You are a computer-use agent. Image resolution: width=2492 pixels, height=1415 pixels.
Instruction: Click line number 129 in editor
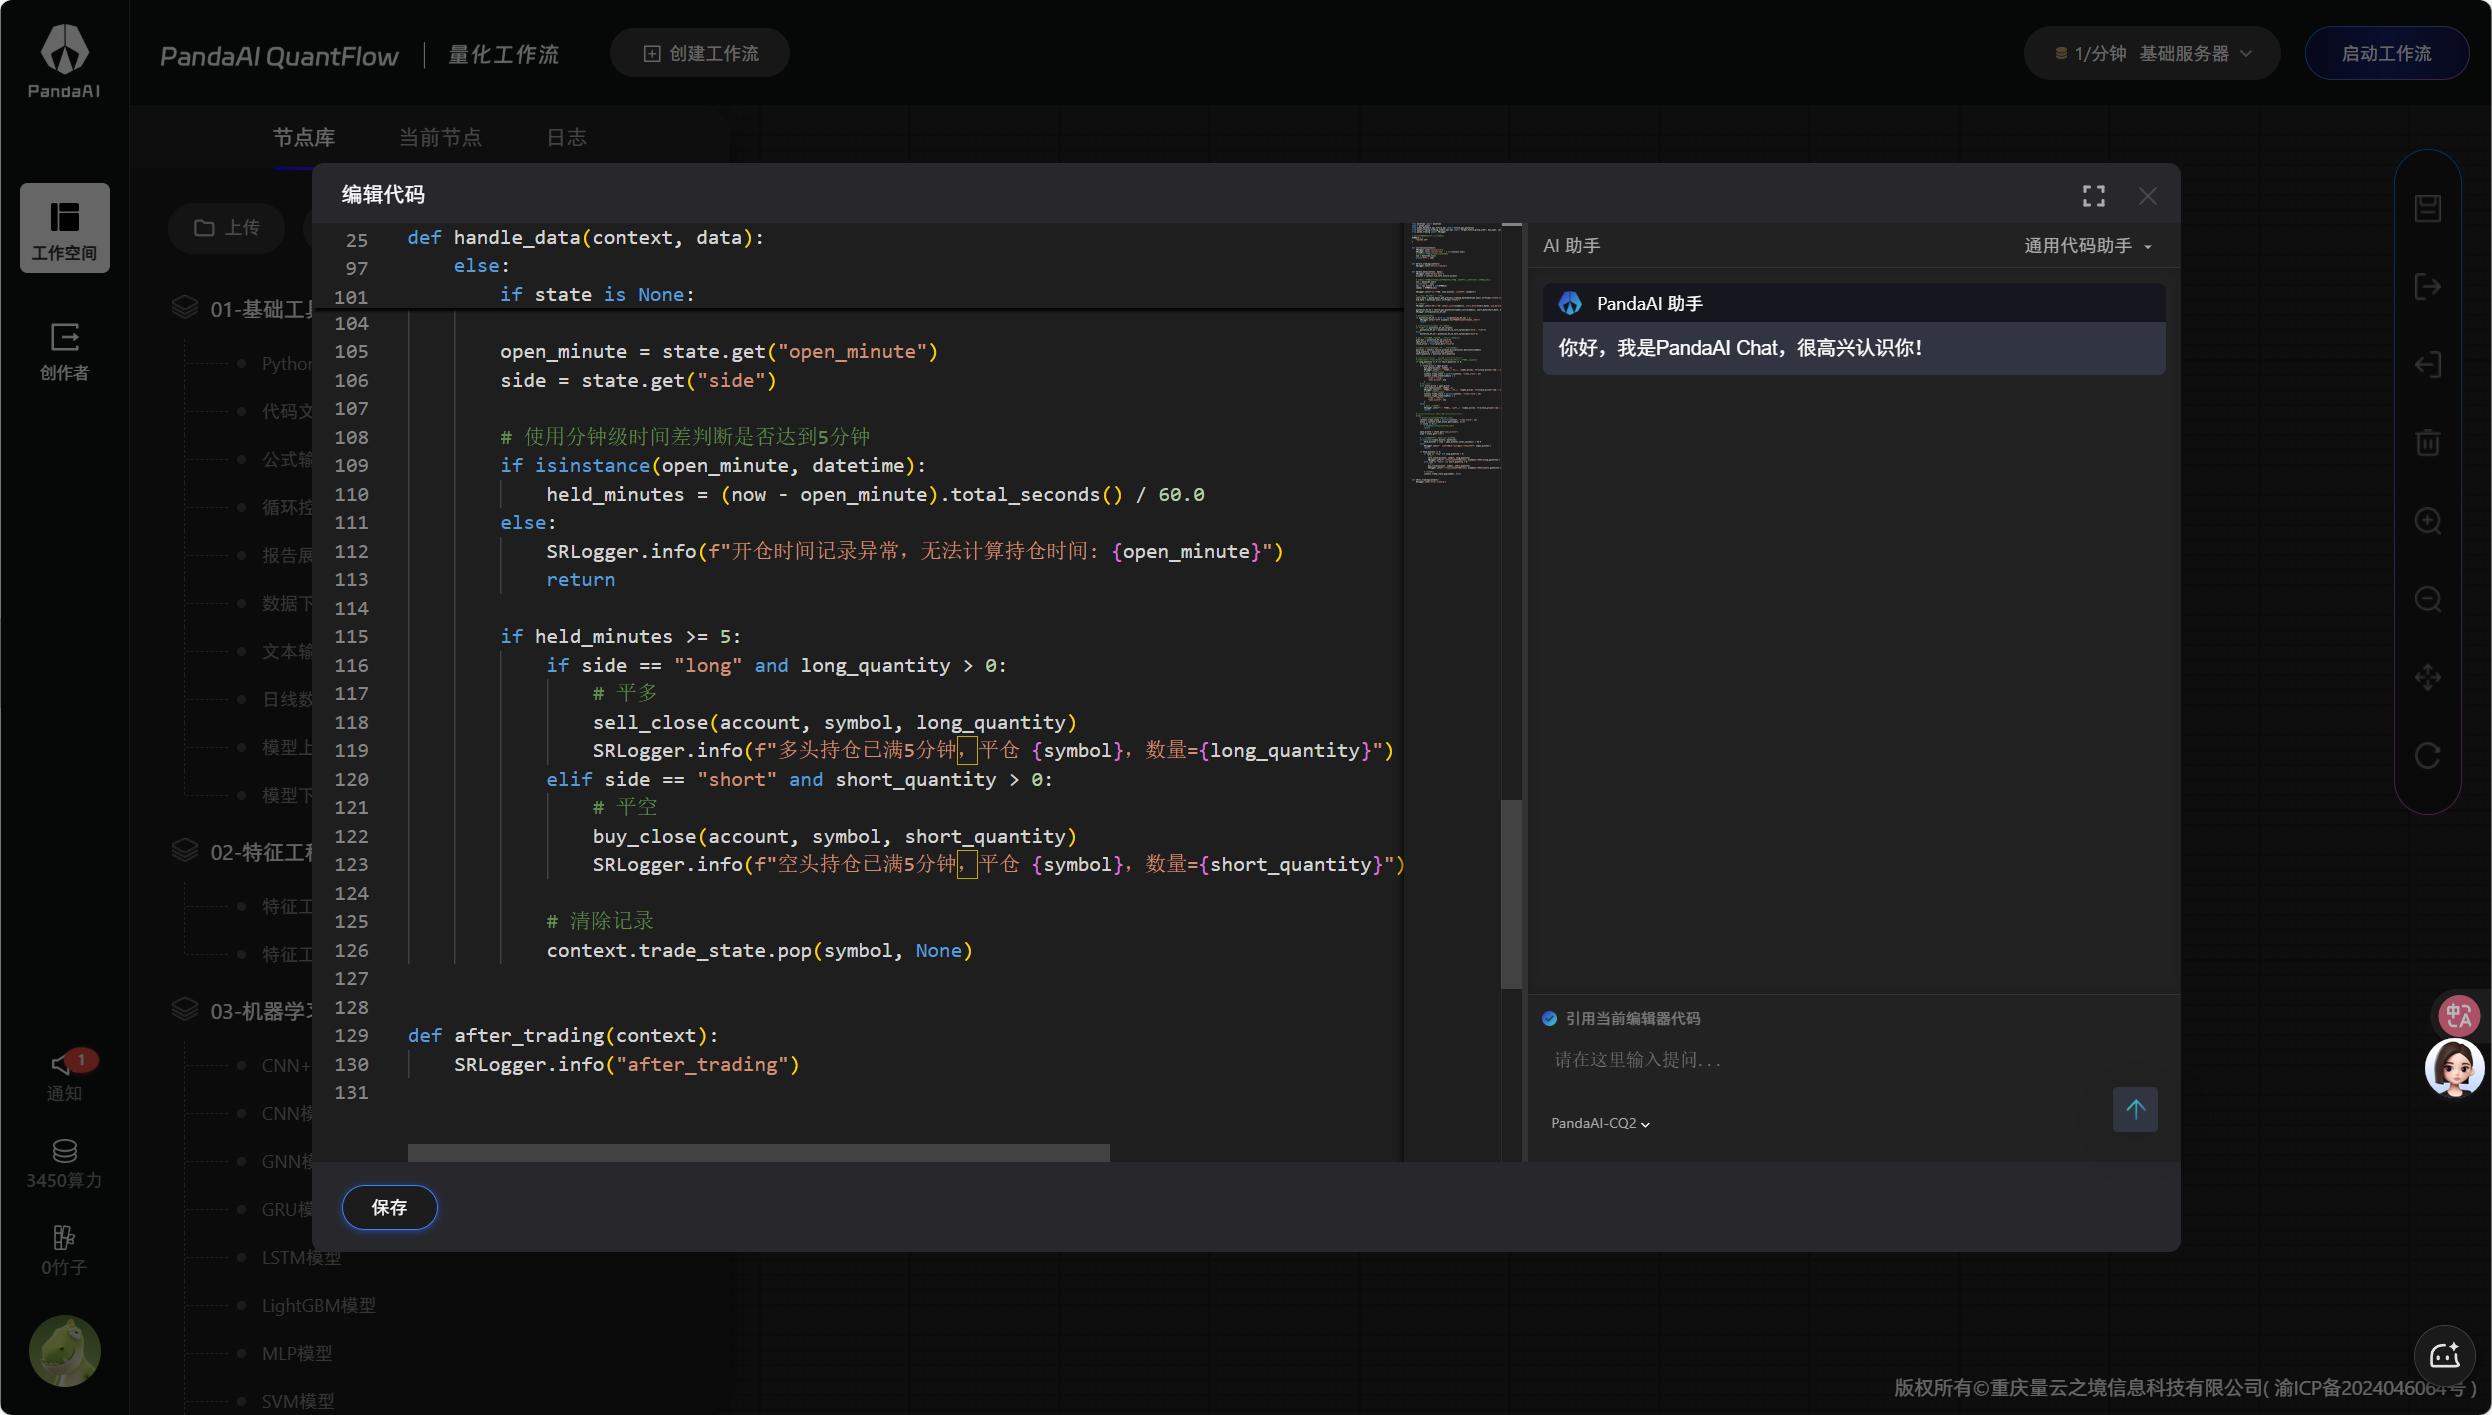coord(352,1036)
